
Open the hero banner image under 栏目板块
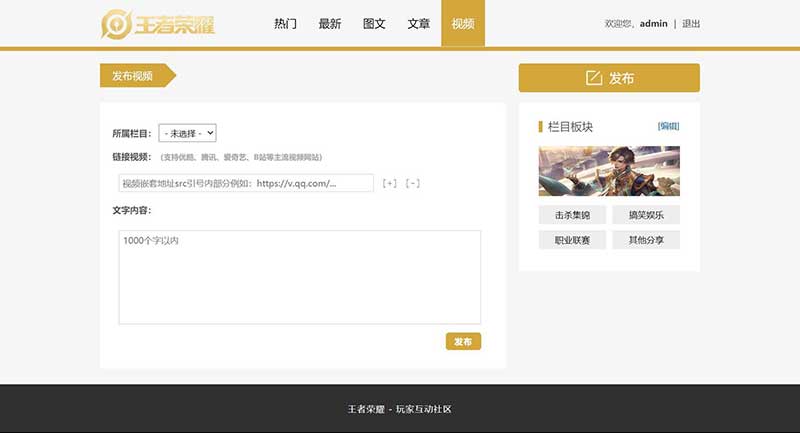point(609,171)
